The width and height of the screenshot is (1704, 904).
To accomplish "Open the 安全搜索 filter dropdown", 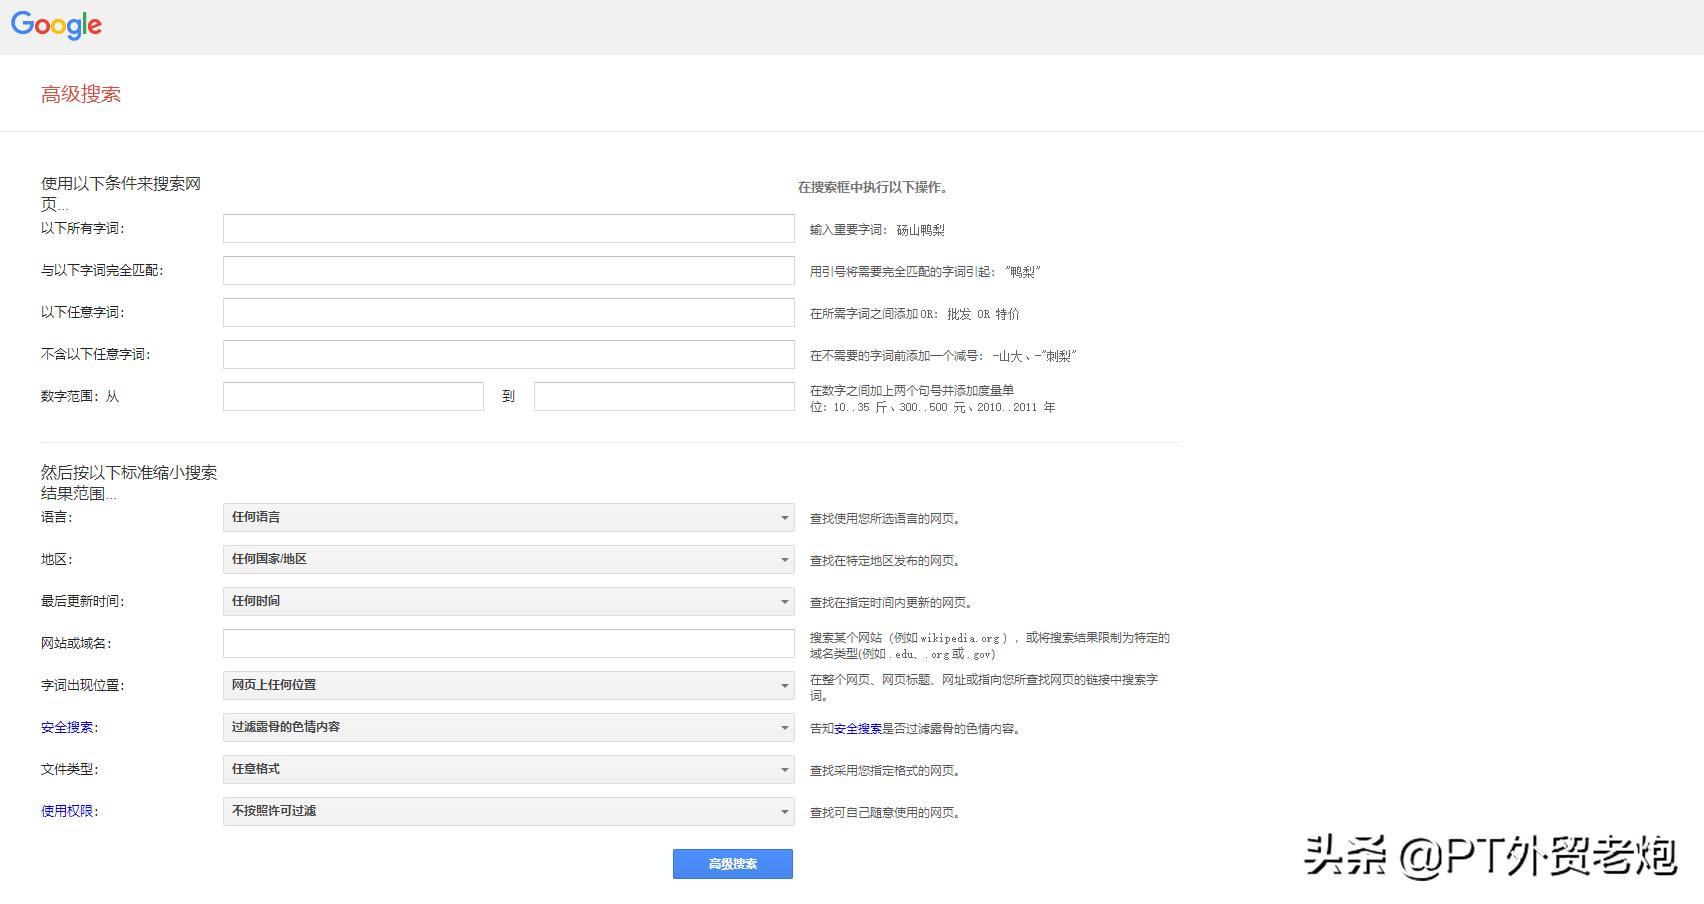I will click(x=508, y=727).
